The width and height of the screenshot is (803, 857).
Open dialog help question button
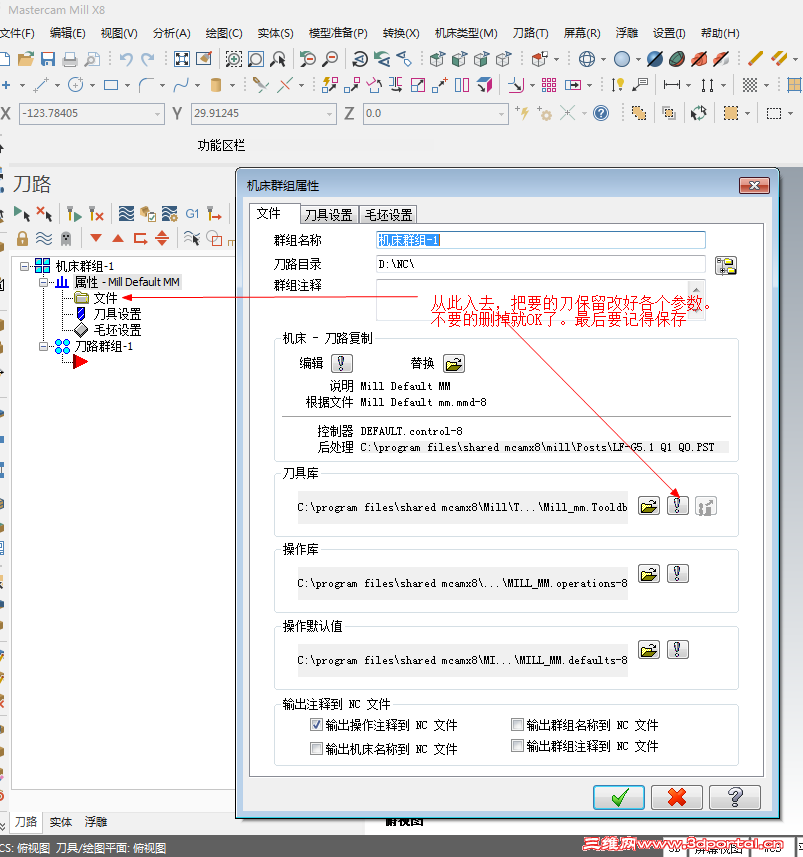click(735, 797)
